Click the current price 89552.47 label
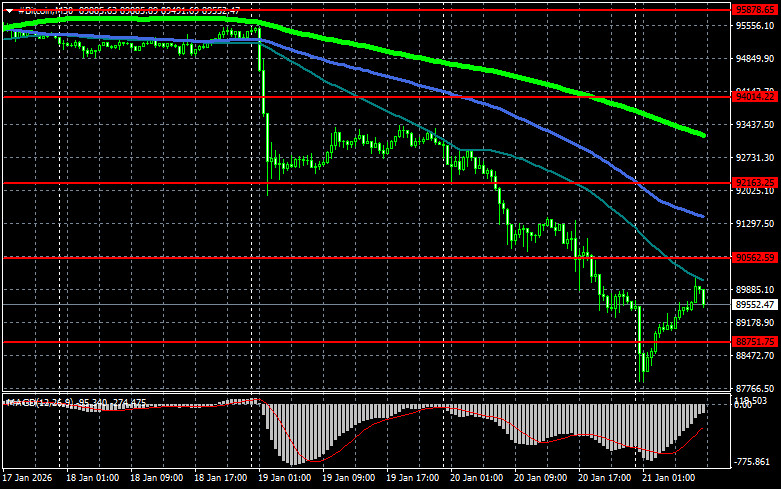781x489 pixels. (755, 304)
